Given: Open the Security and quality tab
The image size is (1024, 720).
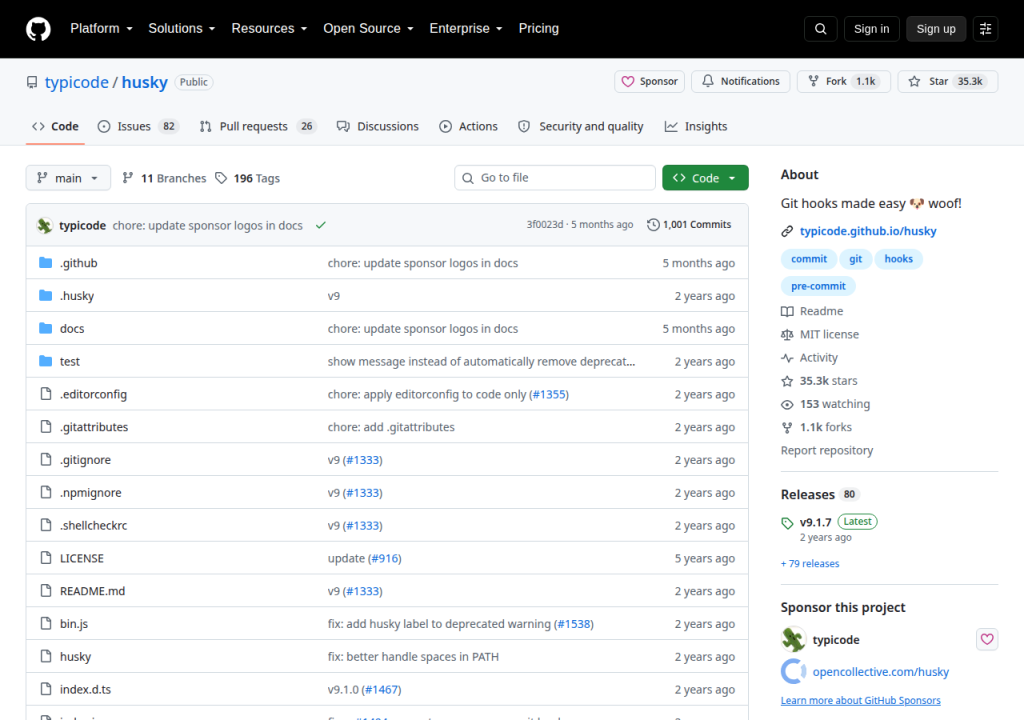Looking at the screenshot, I should click(x=581, y=127).
